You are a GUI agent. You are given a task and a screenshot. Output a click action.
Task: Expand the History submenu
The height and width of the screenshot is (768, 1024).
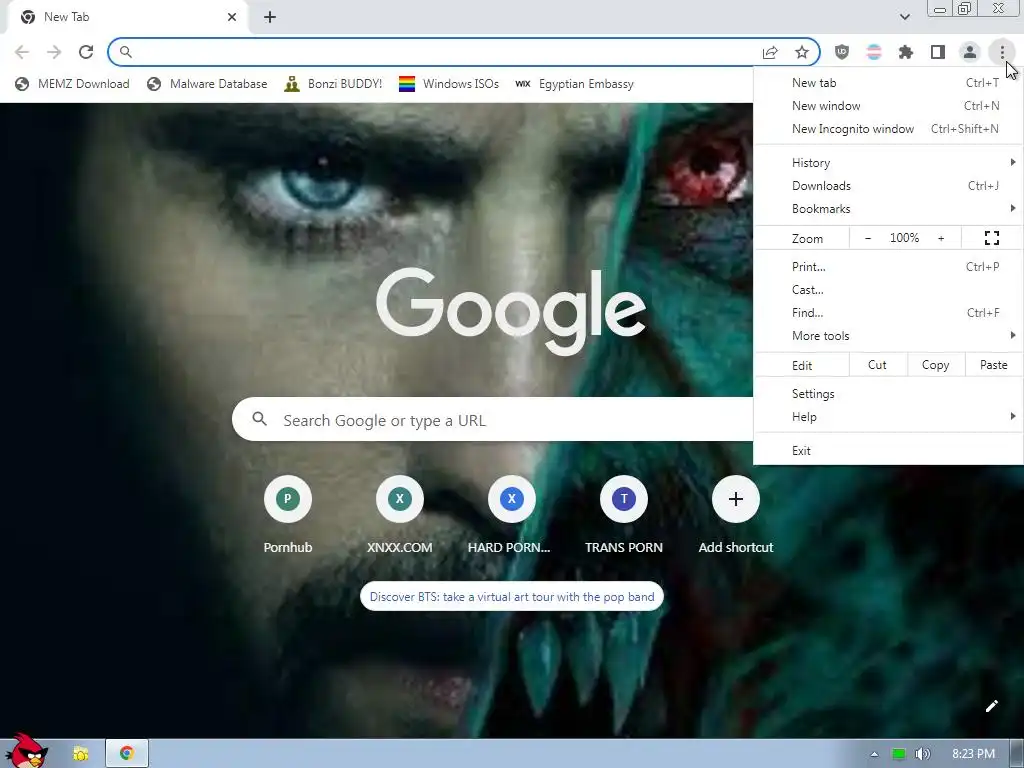pos(888,163)
